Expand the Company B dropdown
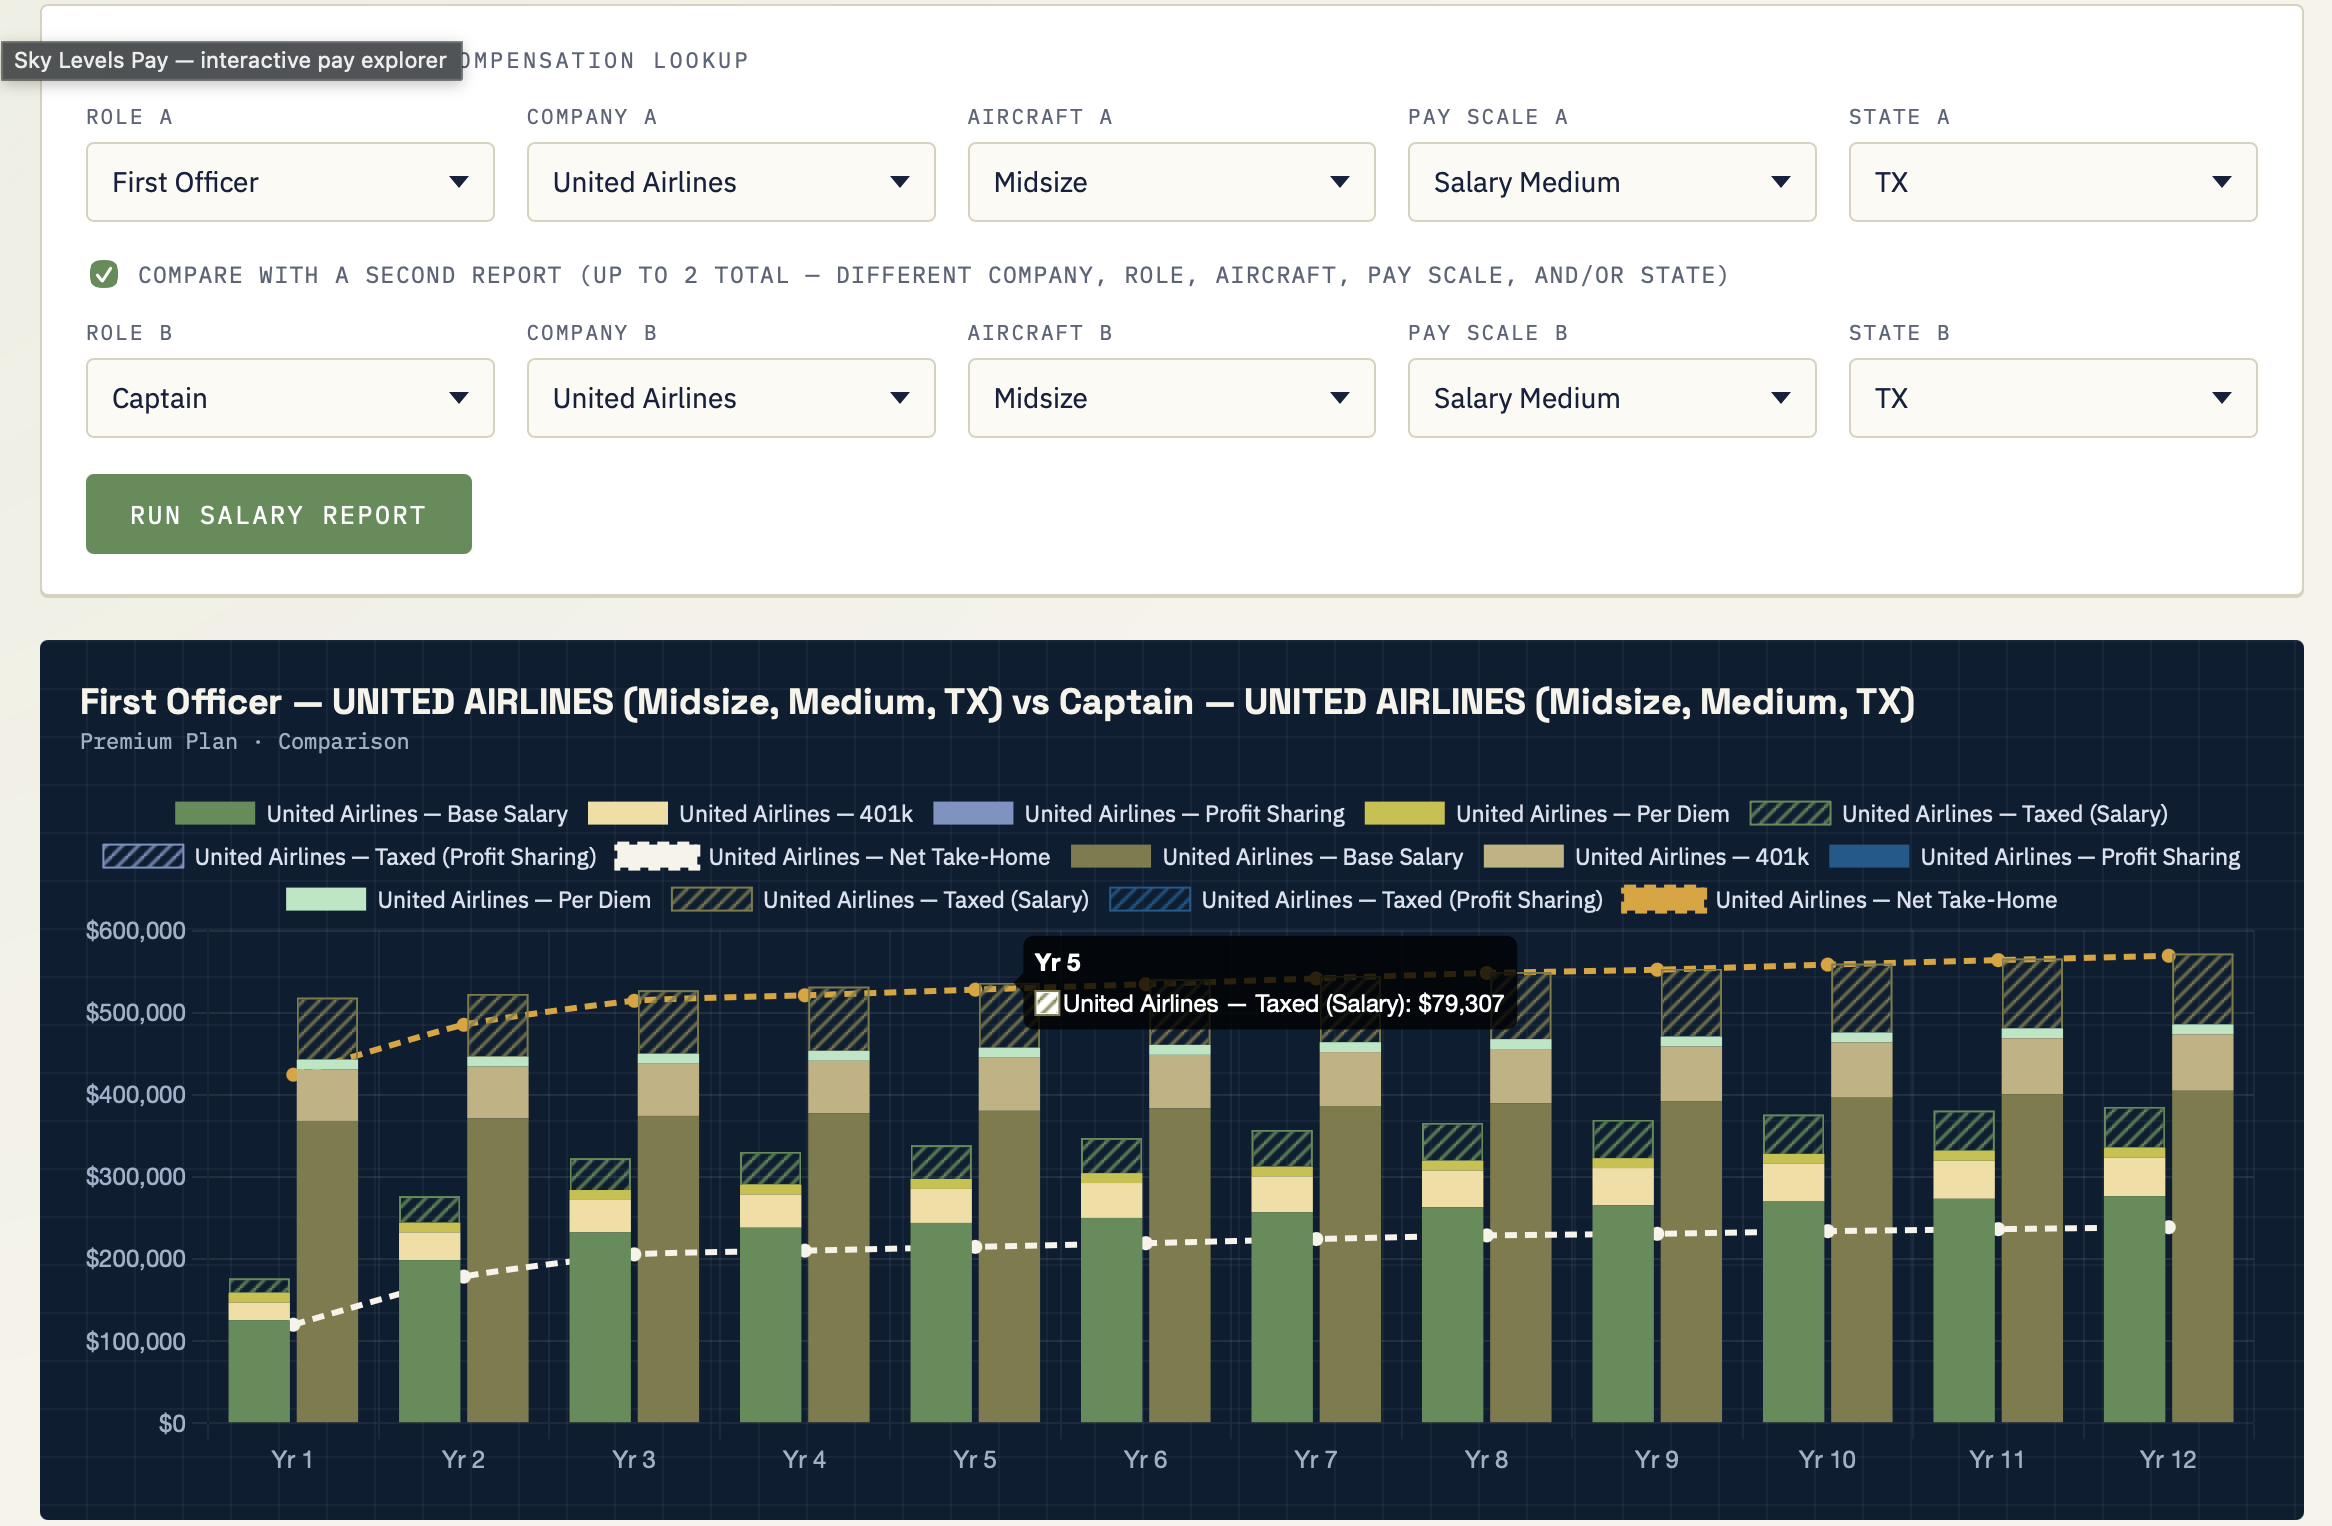This screenshot has width=2332, height=1526. click(x=731, y=398)
